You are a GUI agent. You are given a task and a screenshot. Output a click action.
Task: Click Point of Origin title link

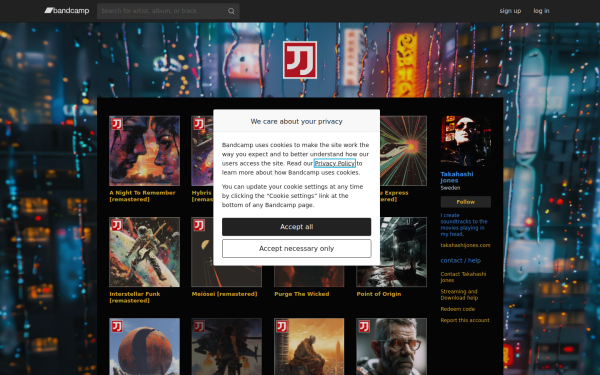(x=379, y=294)
